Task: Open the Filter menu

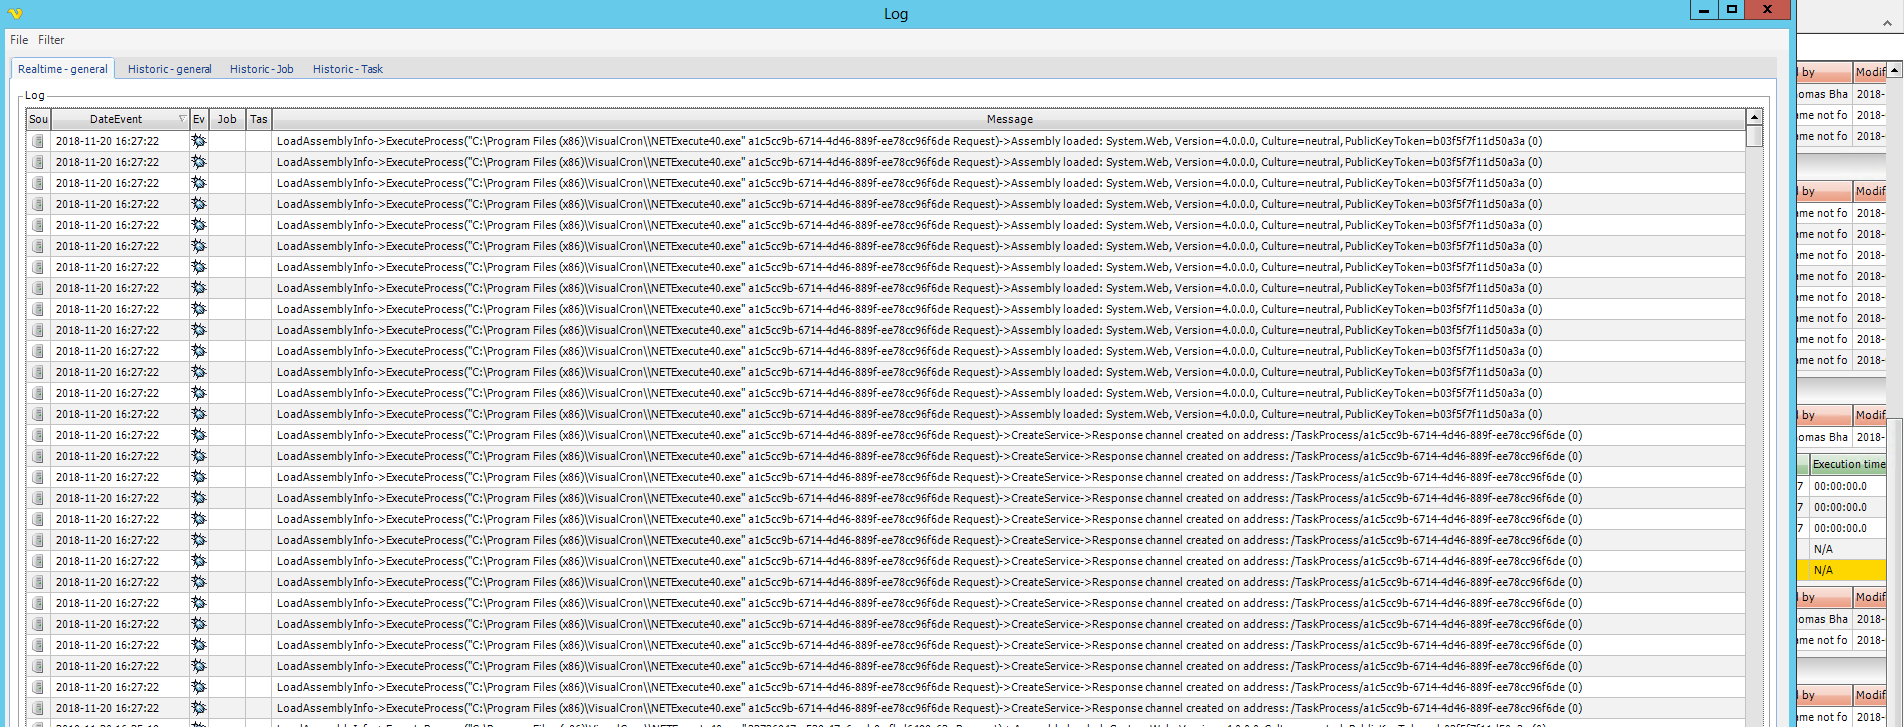Action: coord(51,40)
